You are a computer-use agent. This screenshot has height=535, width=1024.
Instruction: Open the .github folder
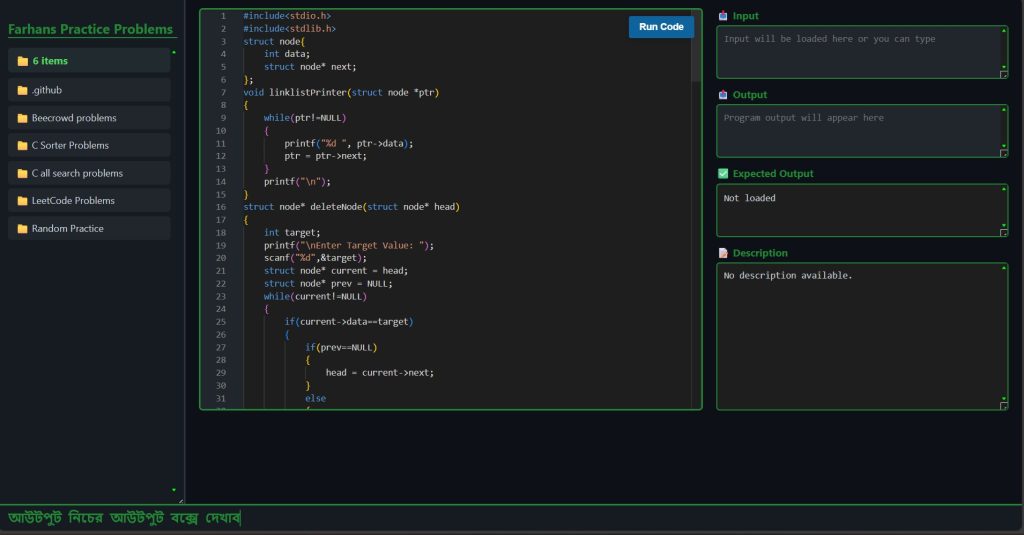(x=47, y=90)
